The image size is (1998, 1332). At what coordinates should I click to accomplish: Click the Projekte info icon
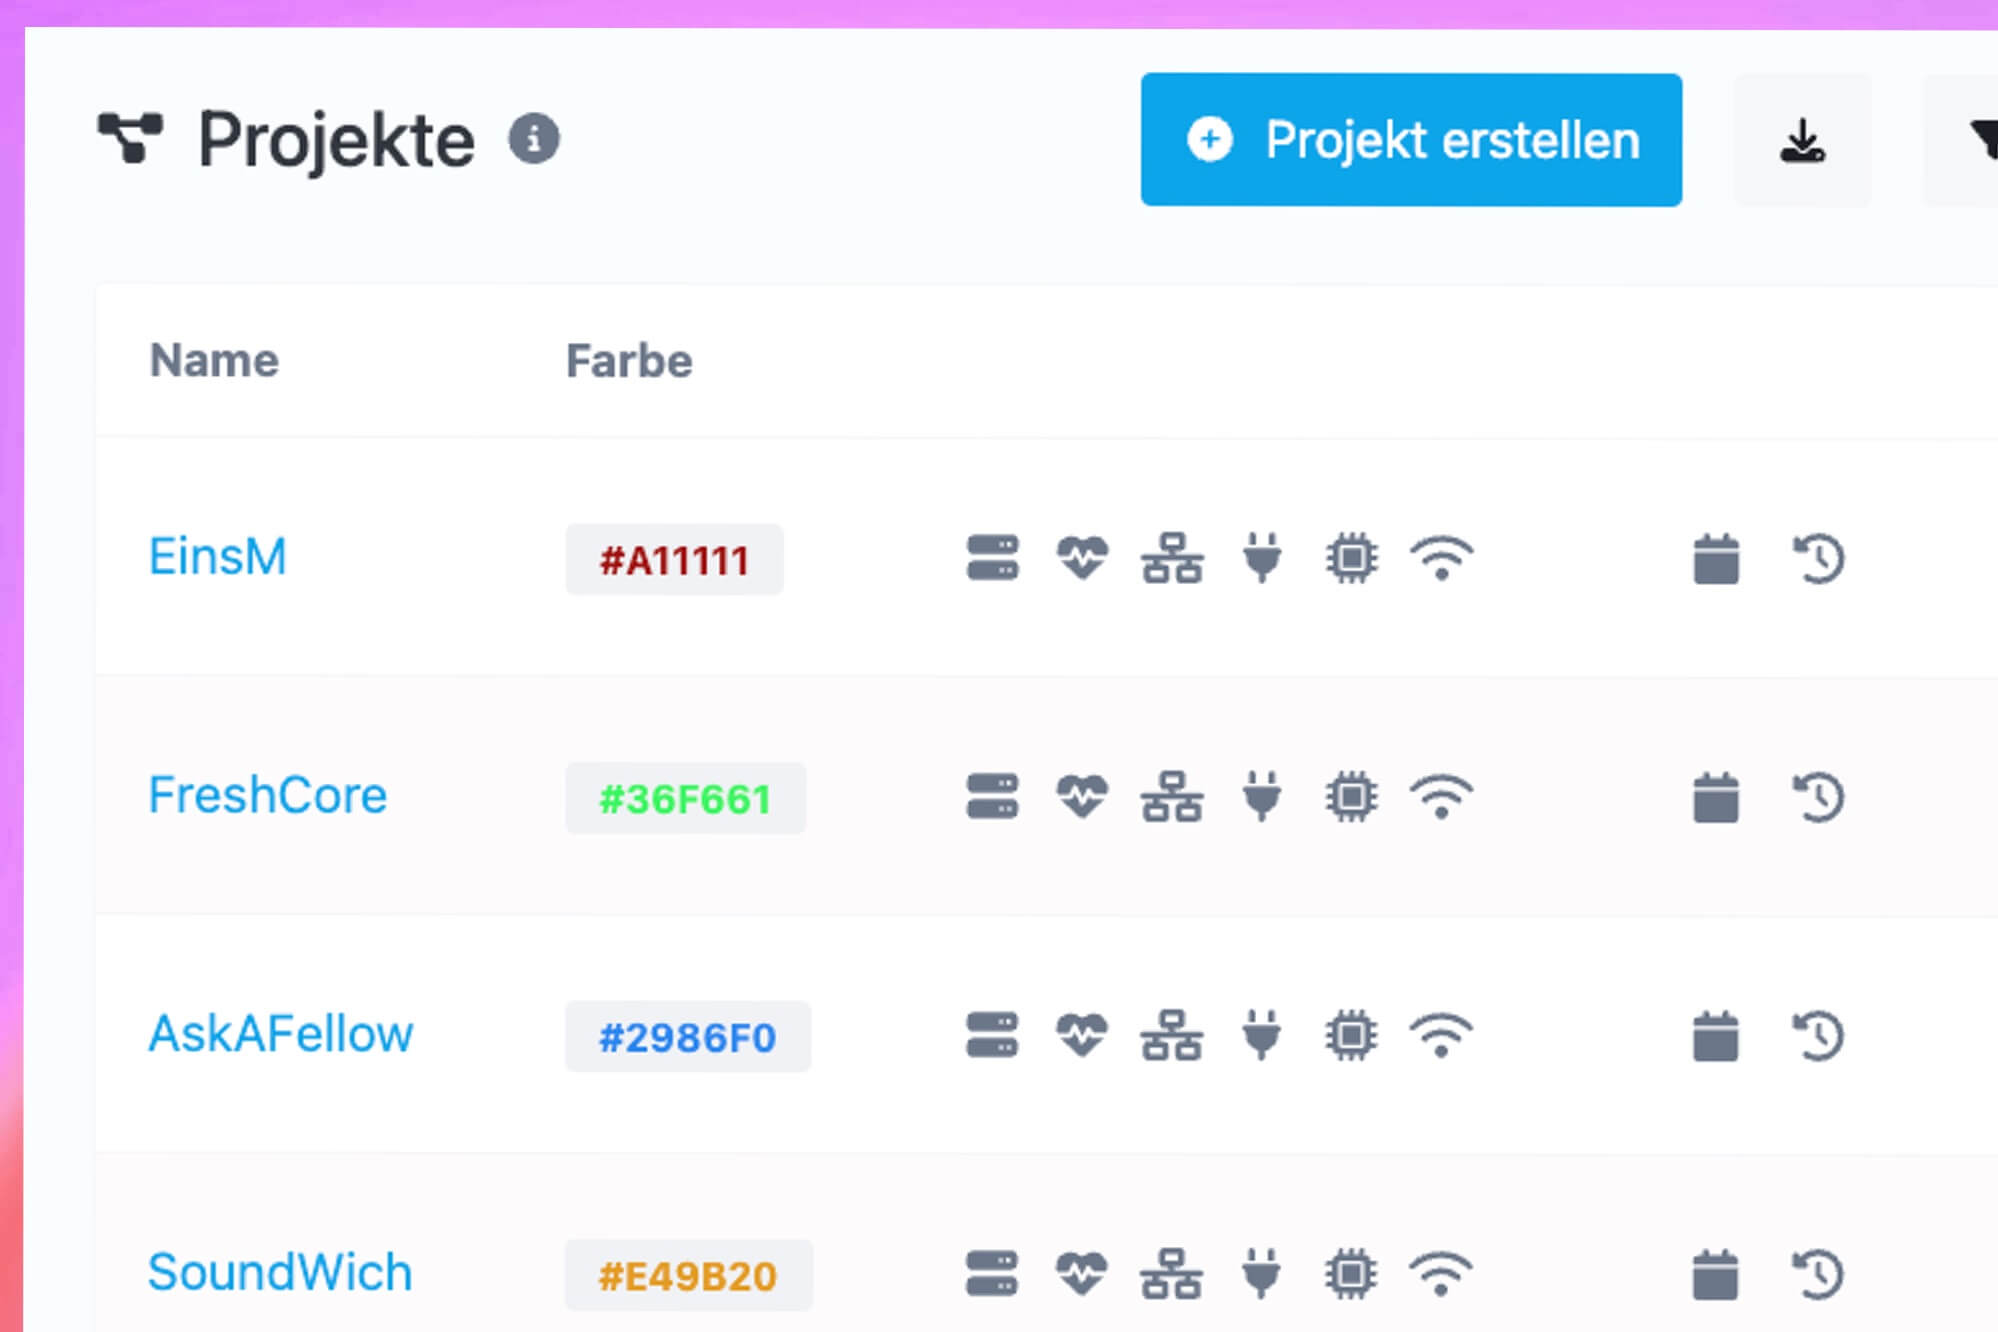(x=534, y=139)
